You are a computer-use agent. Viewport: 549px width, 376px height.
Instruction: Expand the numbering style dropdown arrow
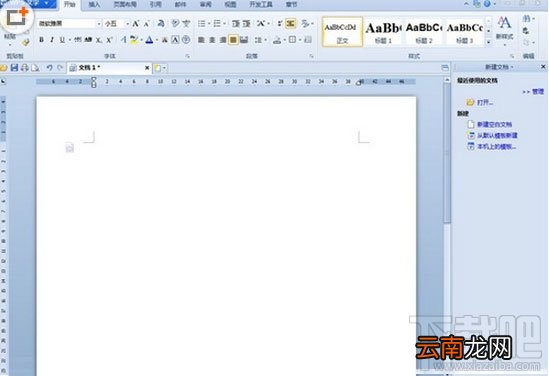(x=224, y=23)
